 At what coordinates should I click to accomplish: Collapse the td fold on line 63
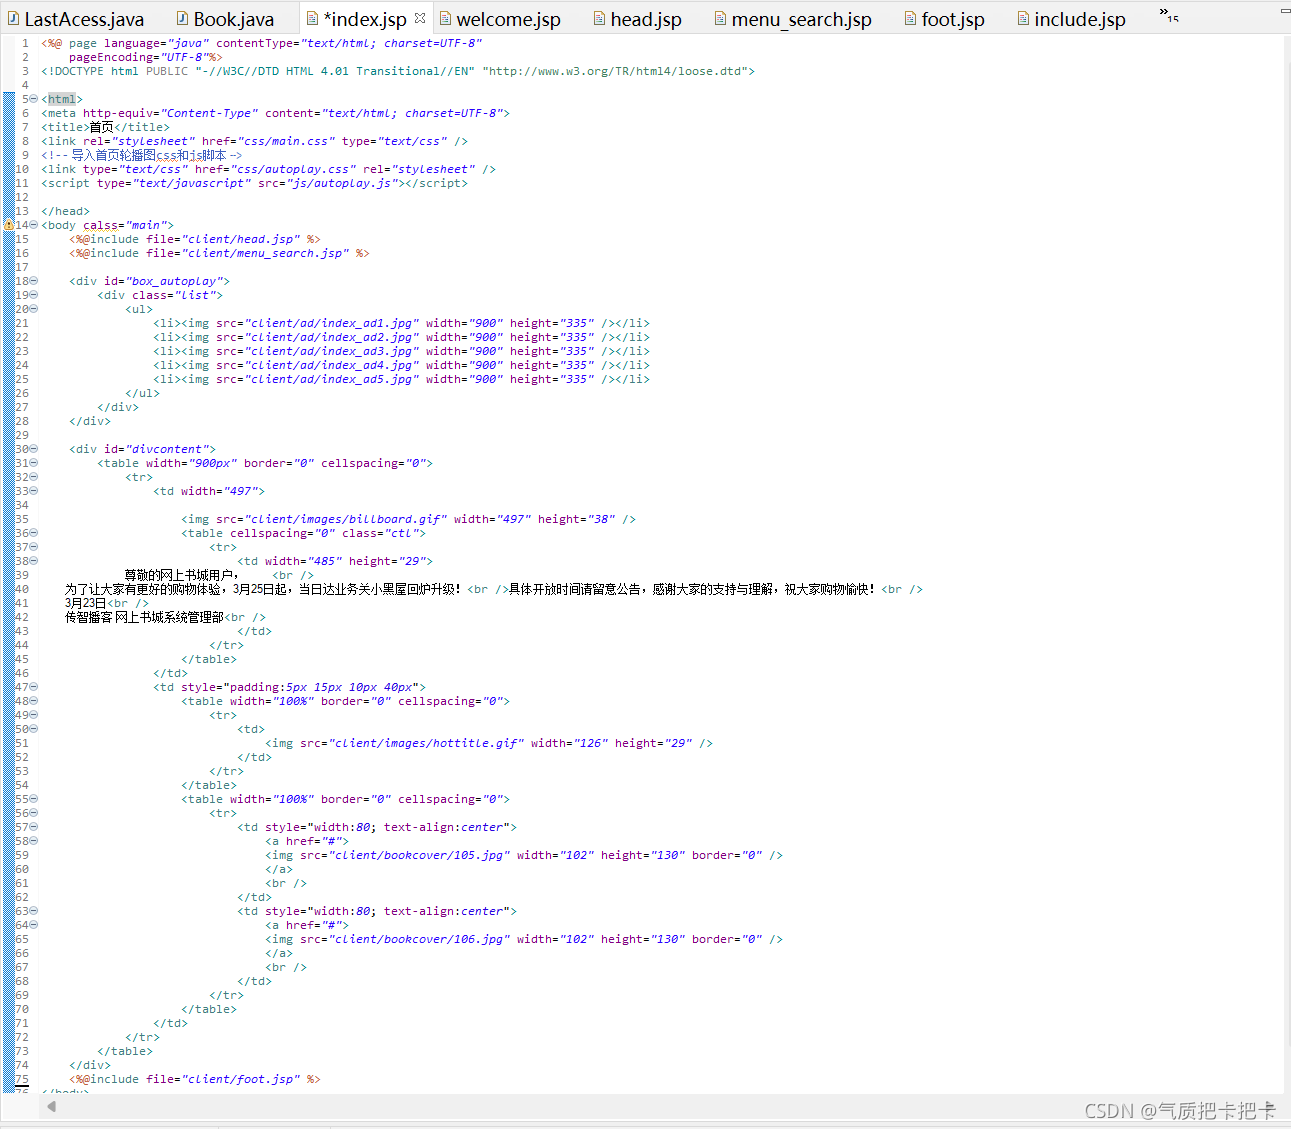[34, 911]
